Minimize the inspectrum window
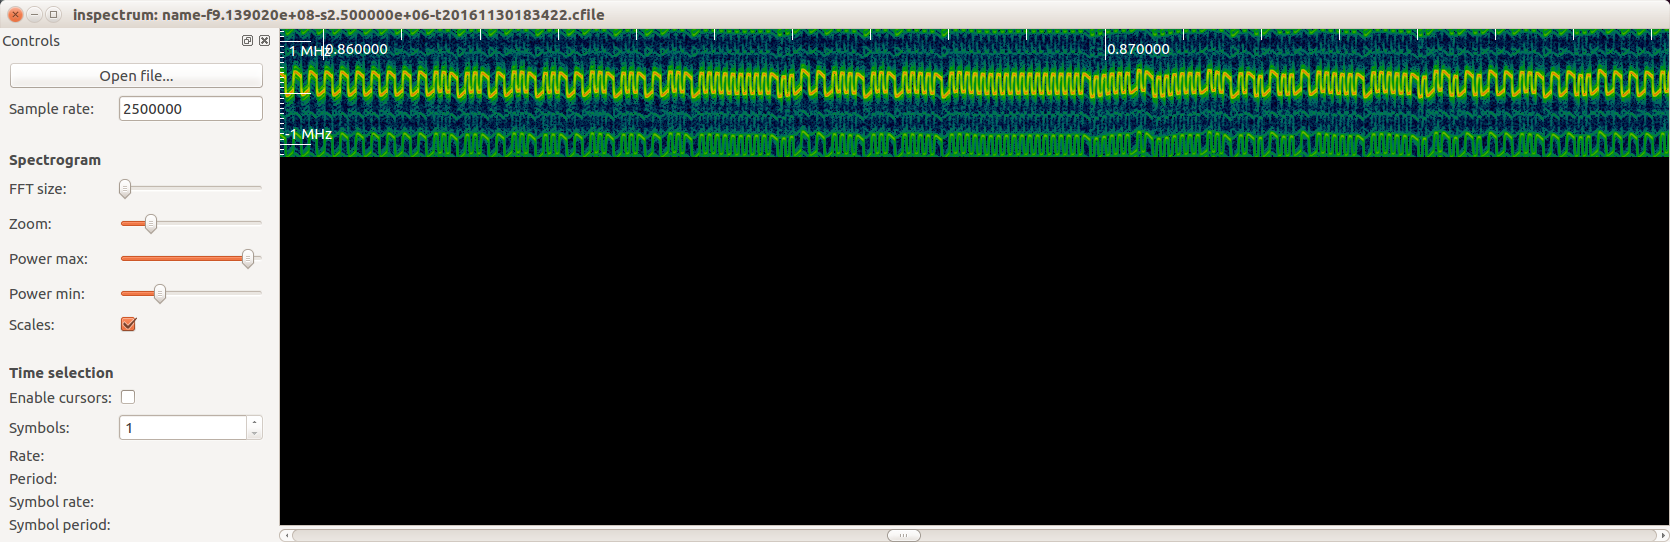The height and width of the screenshot is (542, 1670). pyautogui.click(x=34, y=14)
